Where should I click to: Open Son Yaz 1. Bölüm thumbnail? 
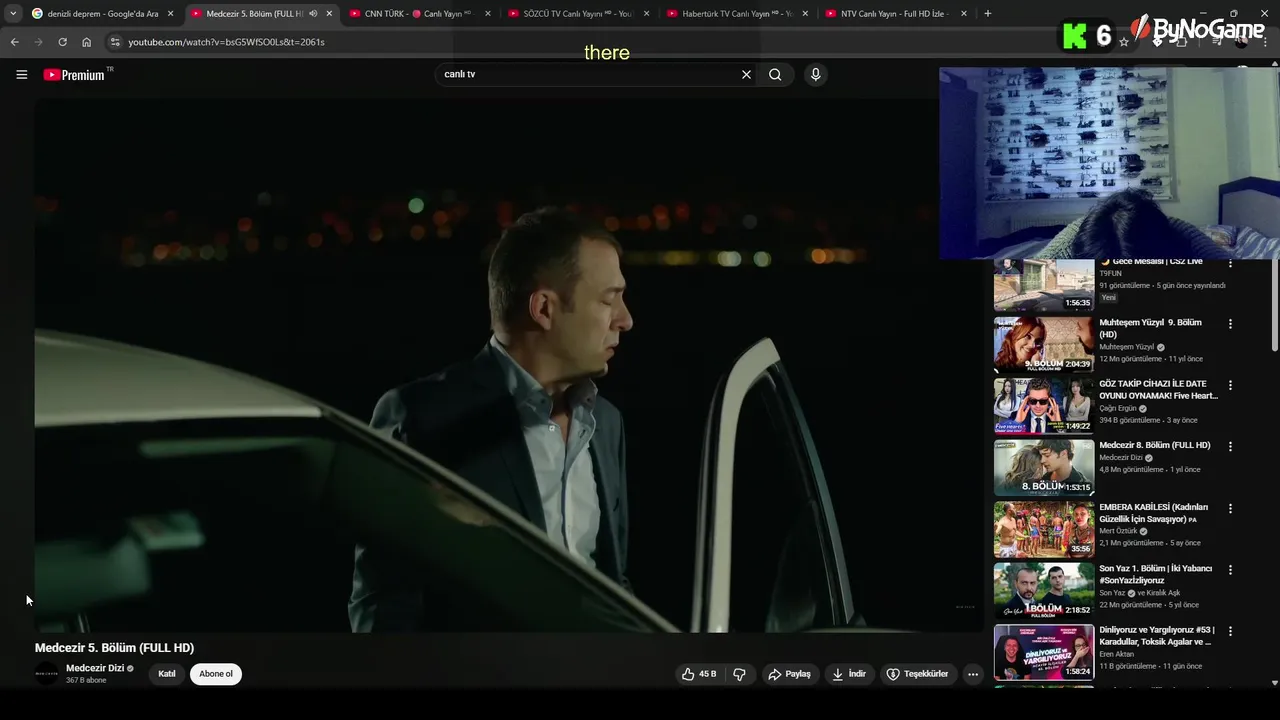click(1044, 591)
